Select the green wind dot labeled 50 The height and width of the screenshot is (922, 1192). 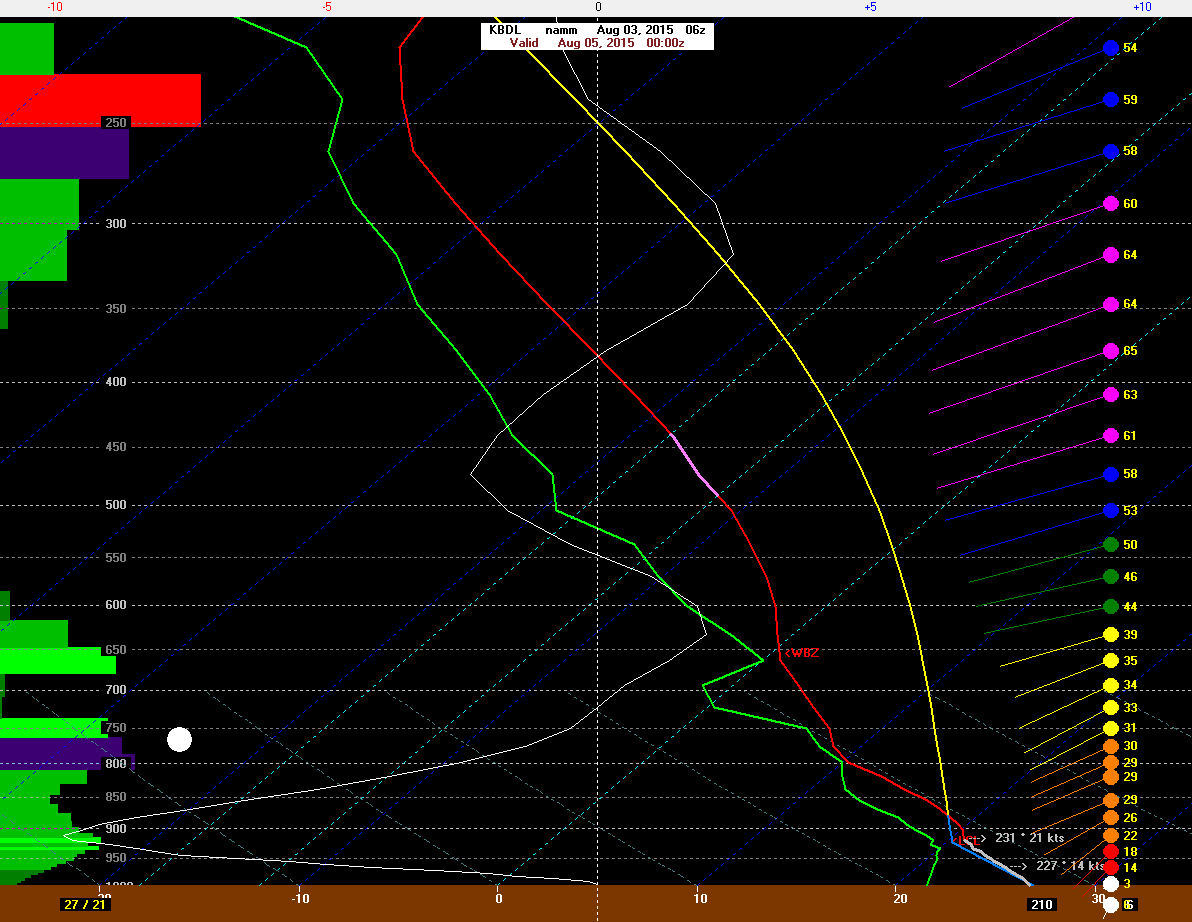click(1111, 544)
